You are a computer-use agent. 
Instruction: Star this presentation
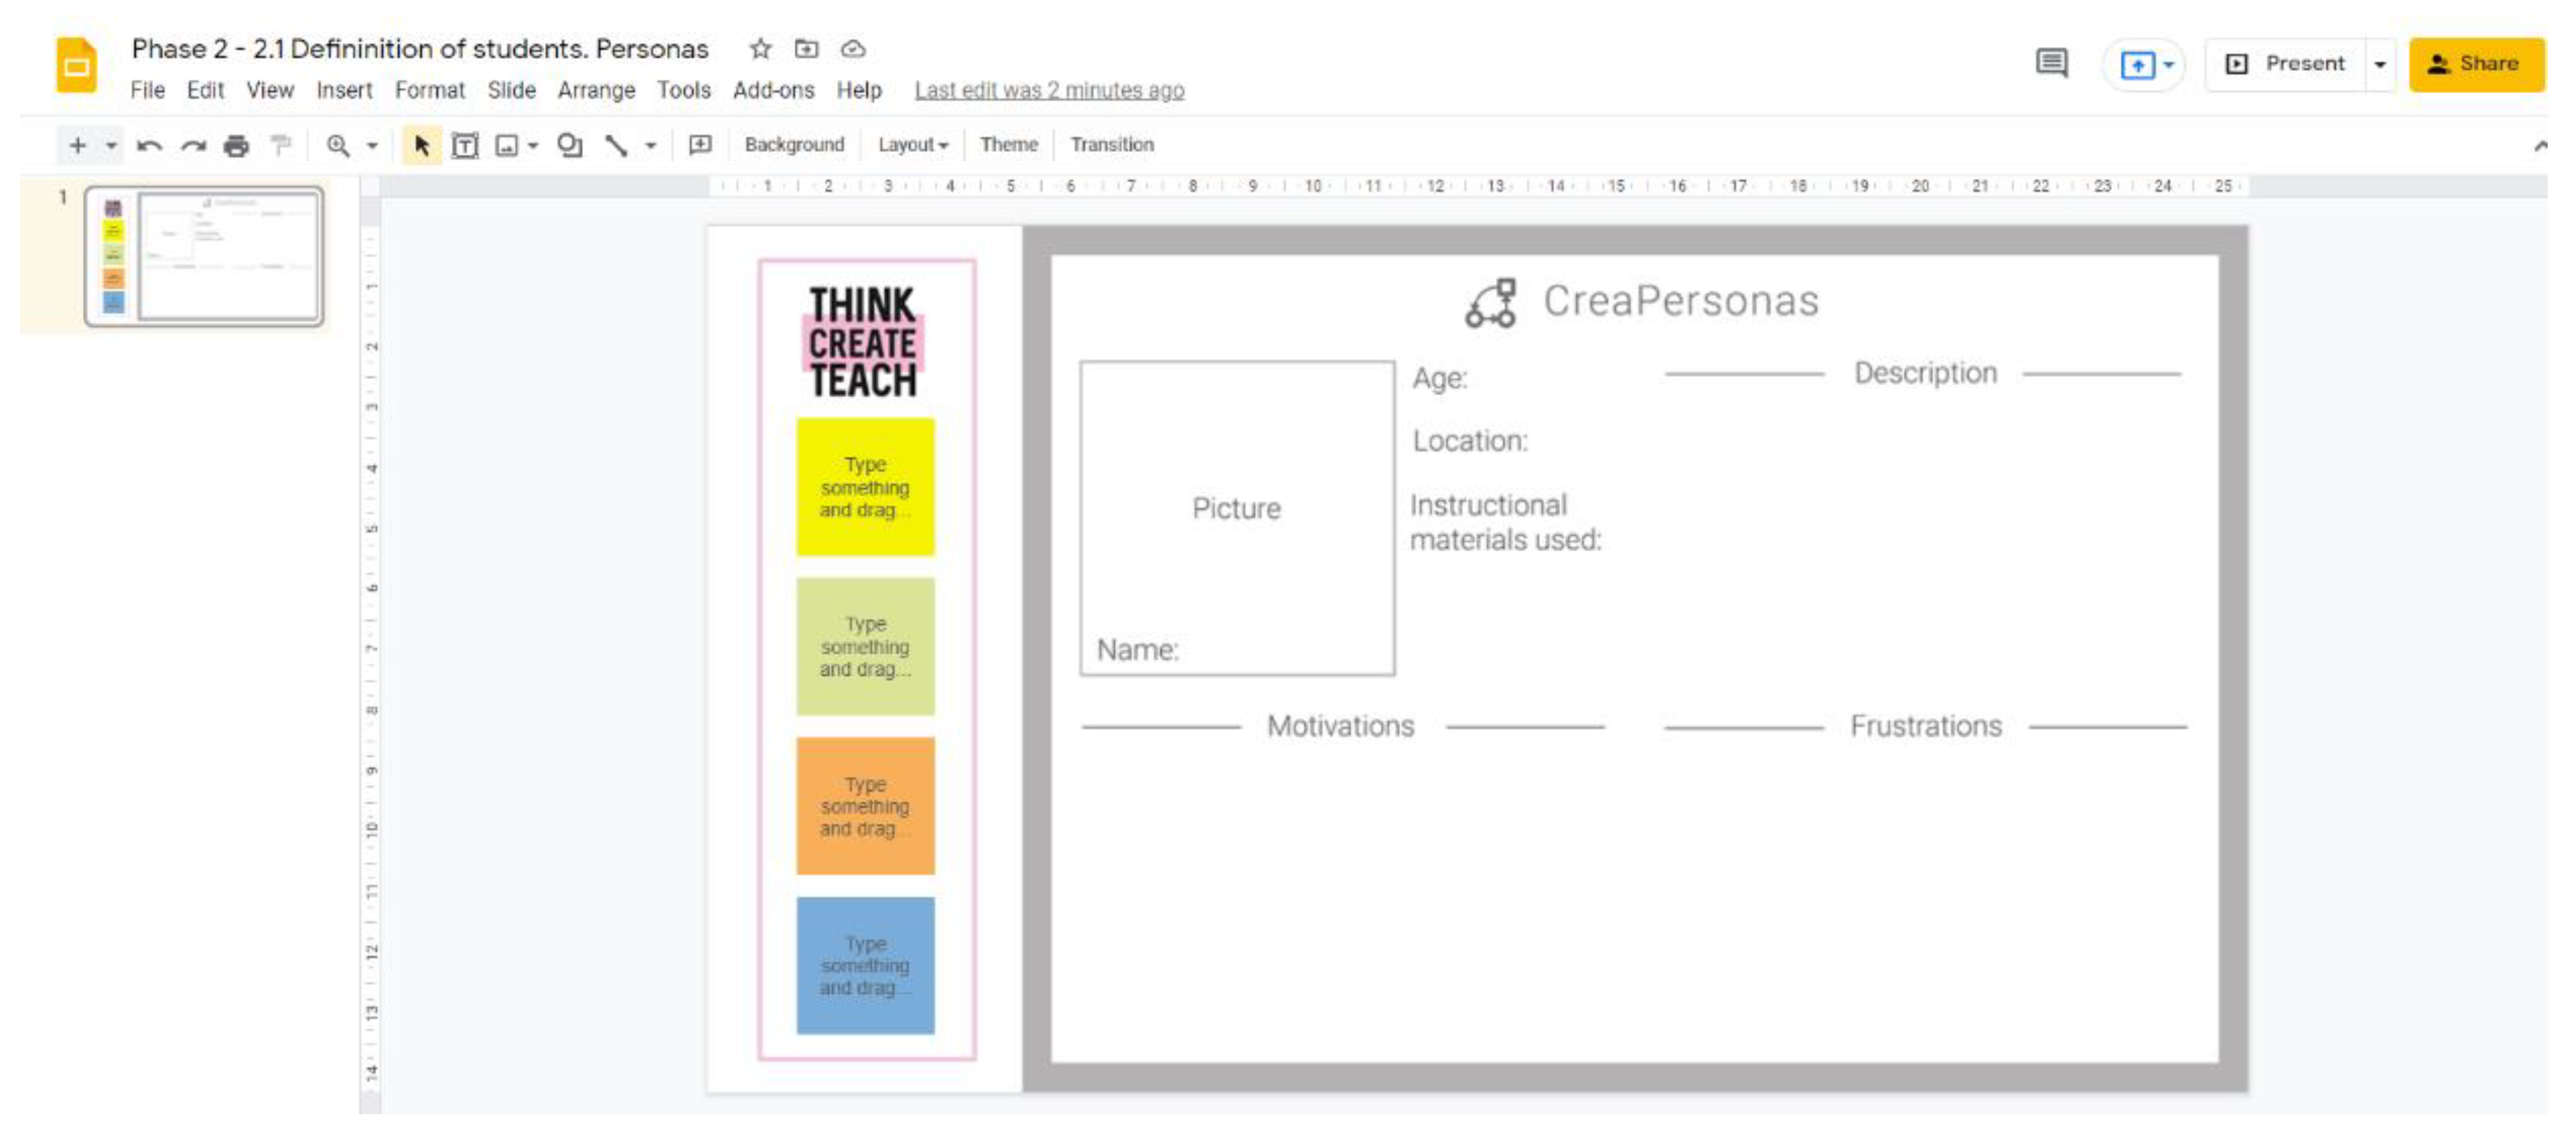[760, 49]
